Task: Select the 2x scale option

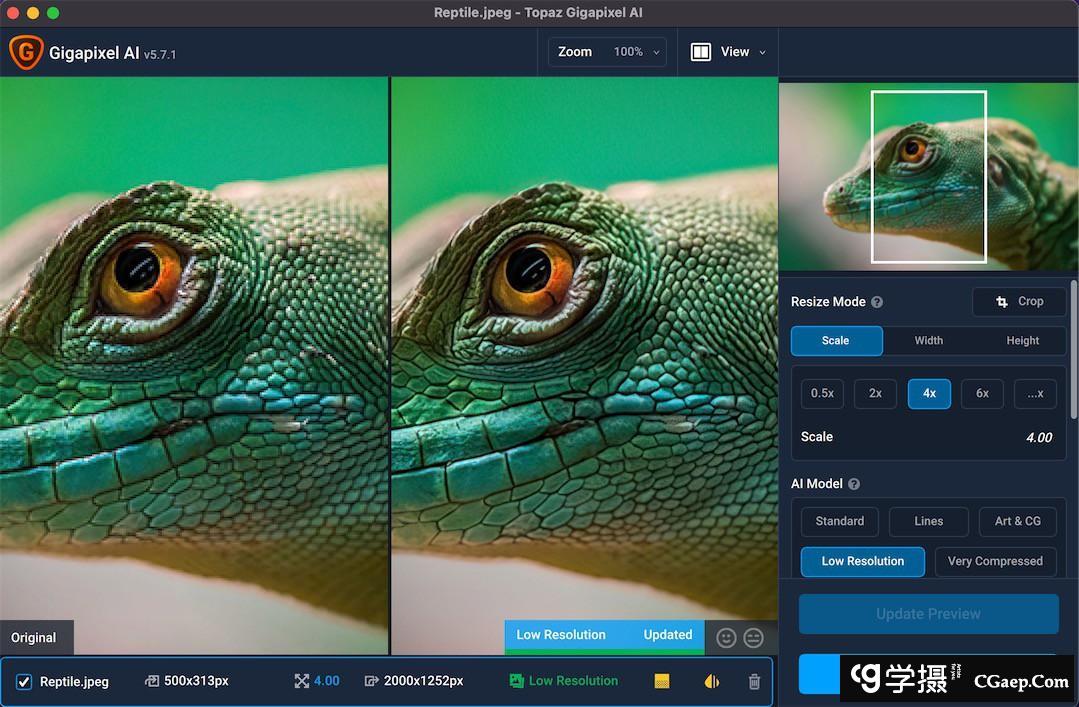Action: coord(875,393)
